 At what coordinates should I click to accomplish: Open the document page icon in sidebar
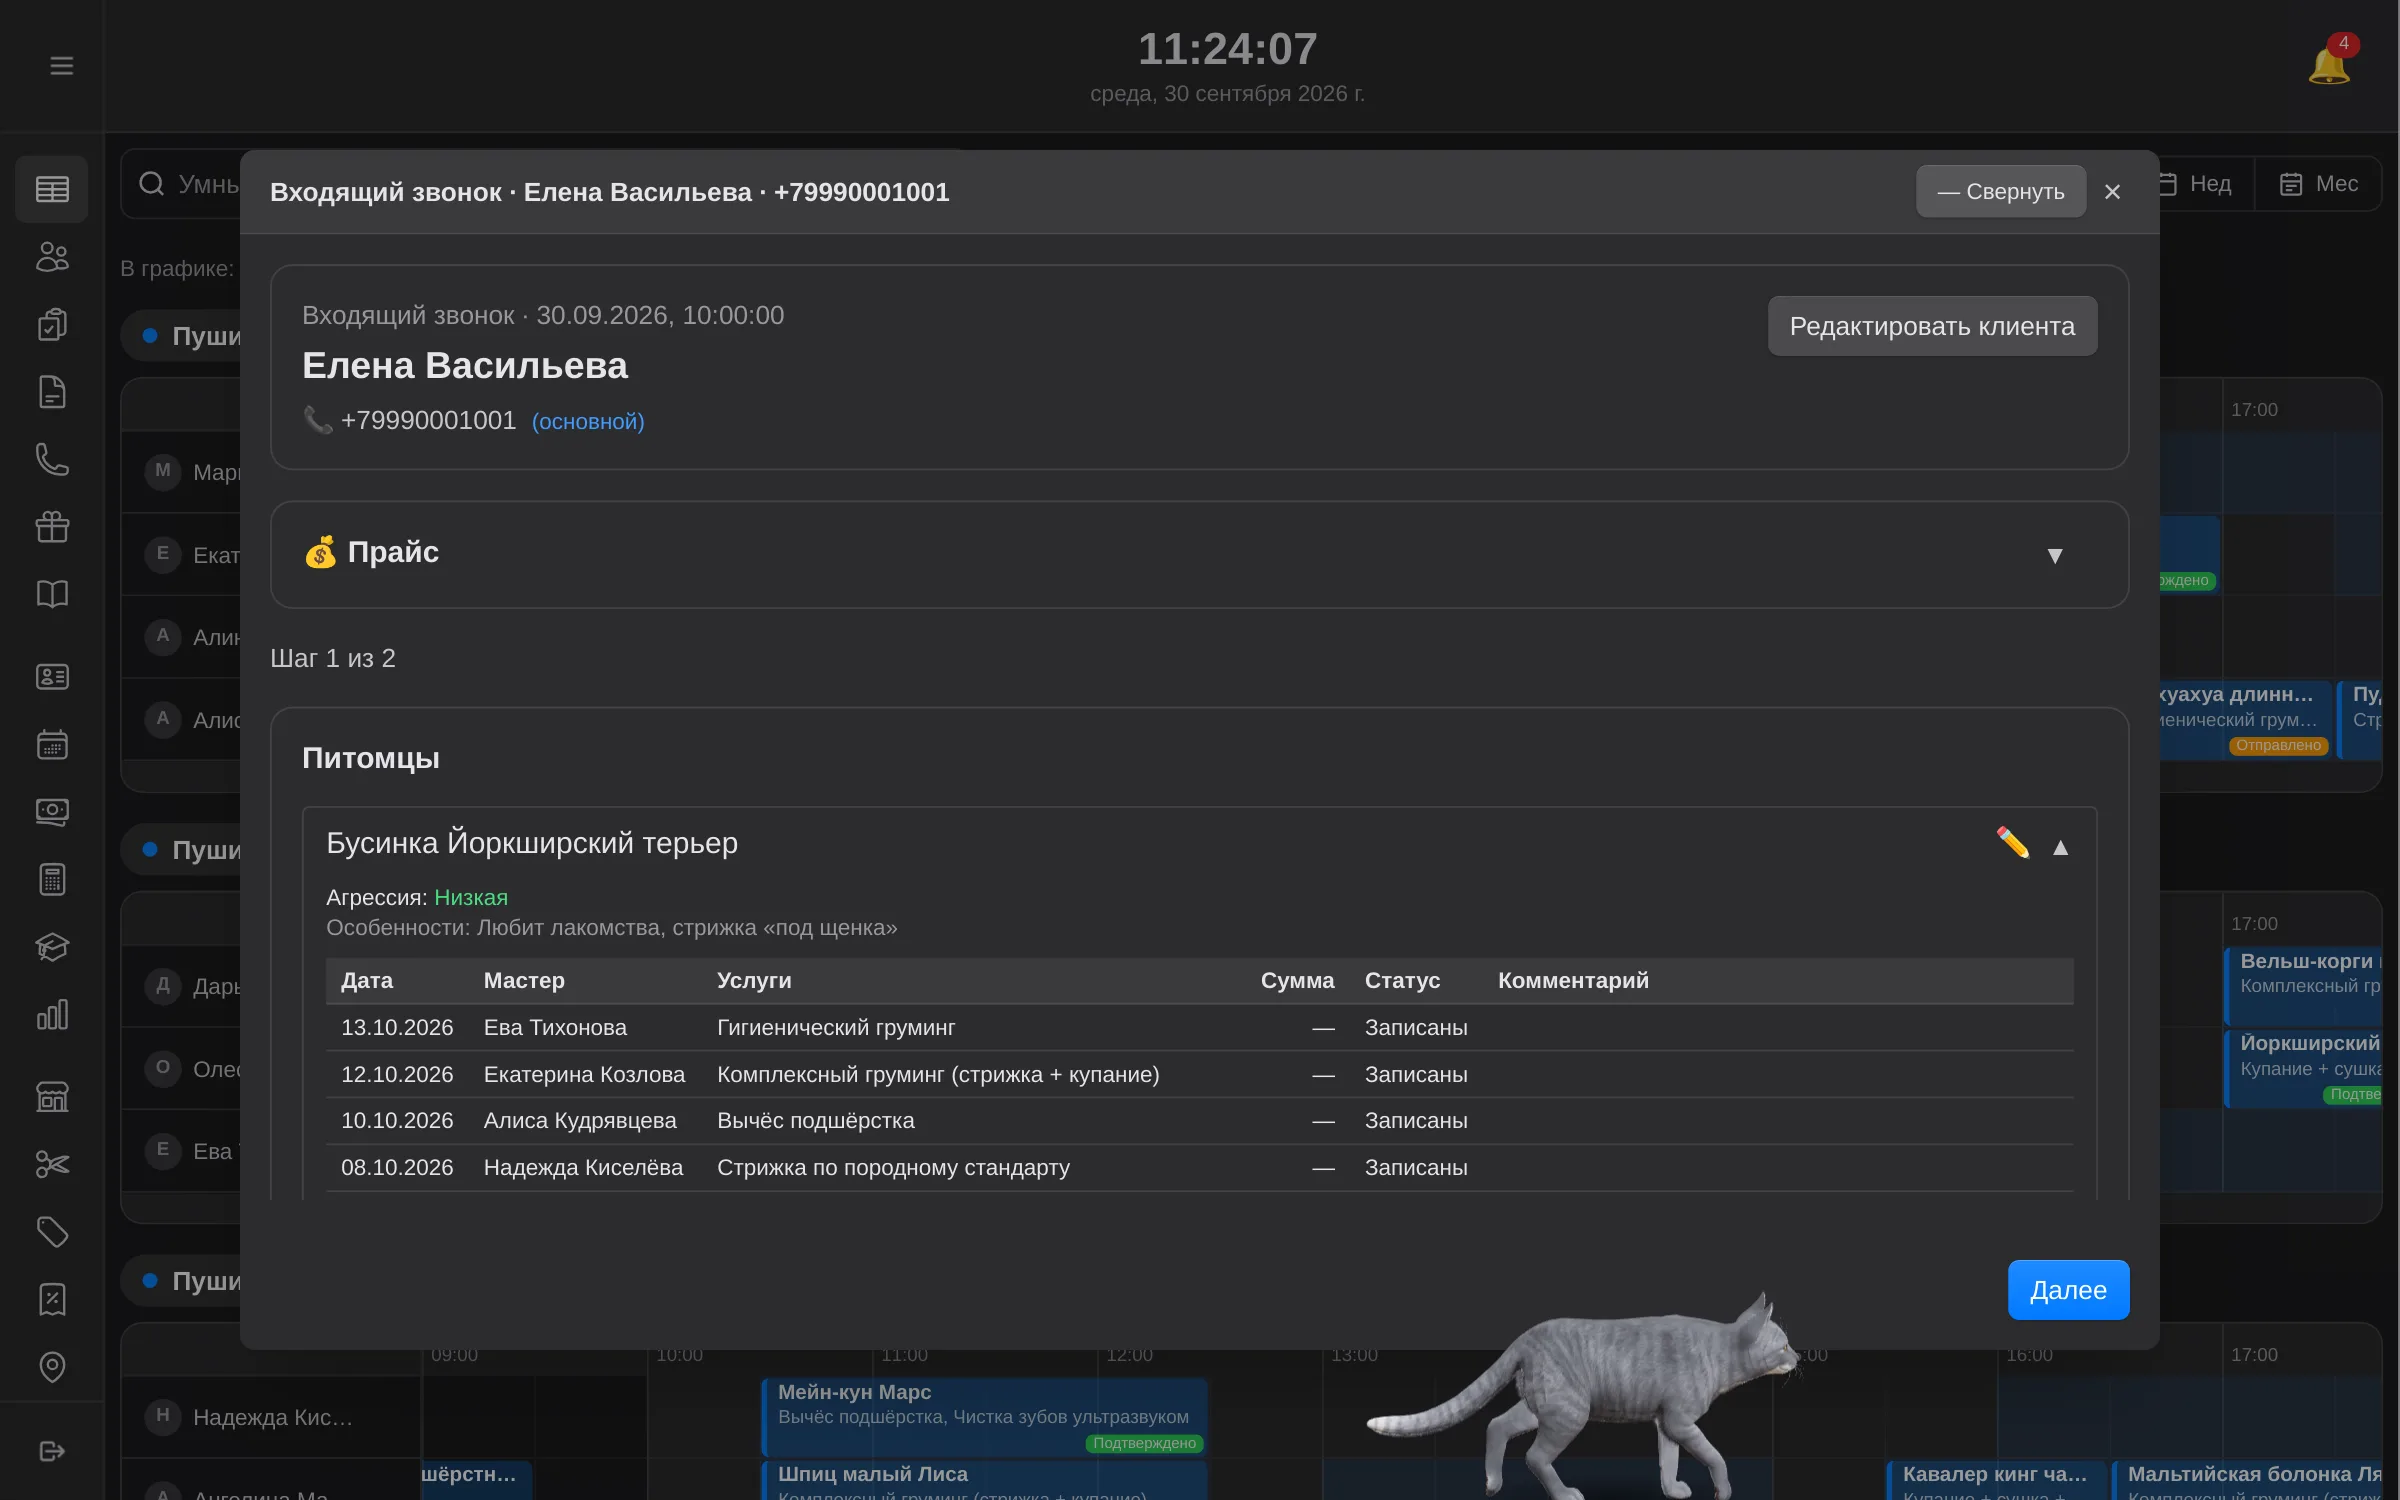52,392
